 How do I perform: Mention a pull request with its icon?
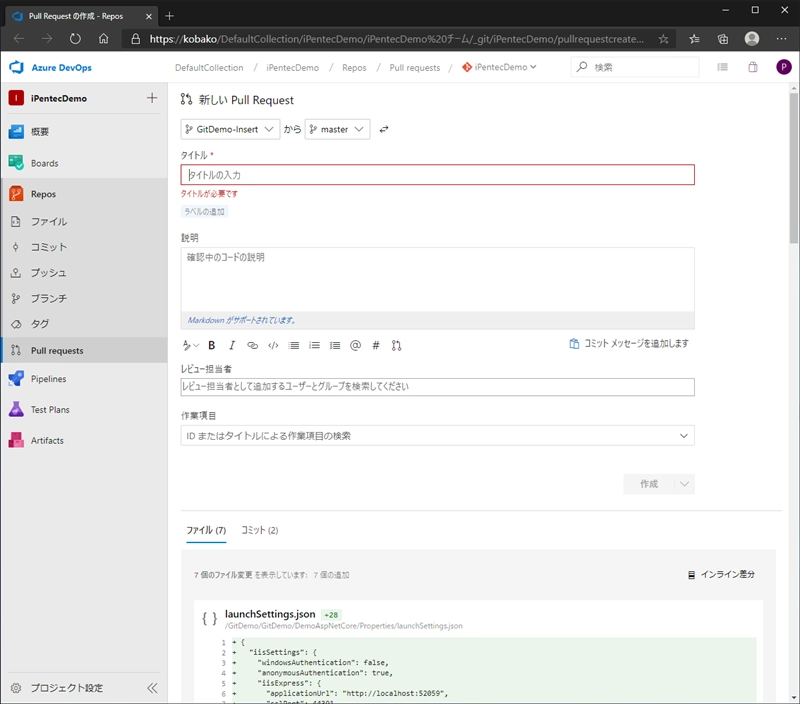point(396,345)
